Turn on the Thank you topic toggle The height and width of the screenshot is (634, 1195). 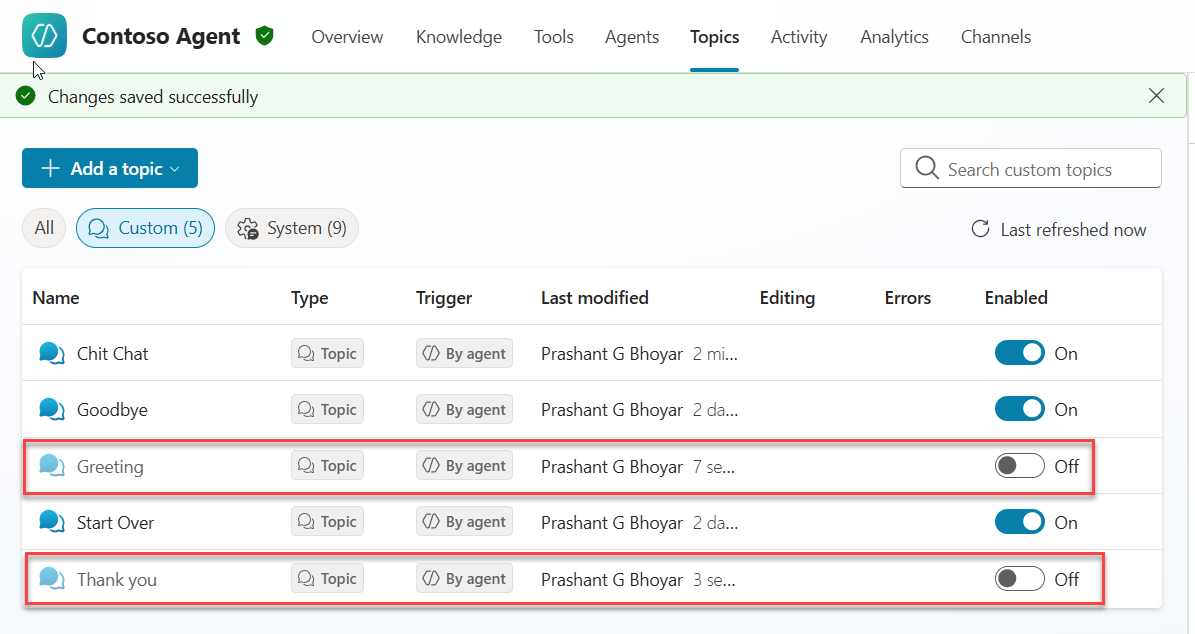tap(1019, 579)
